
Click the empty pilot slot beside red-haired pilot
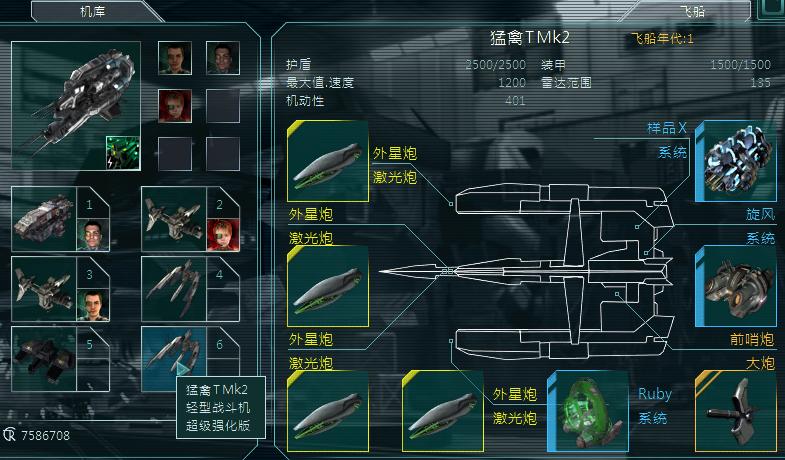(223, 106)
